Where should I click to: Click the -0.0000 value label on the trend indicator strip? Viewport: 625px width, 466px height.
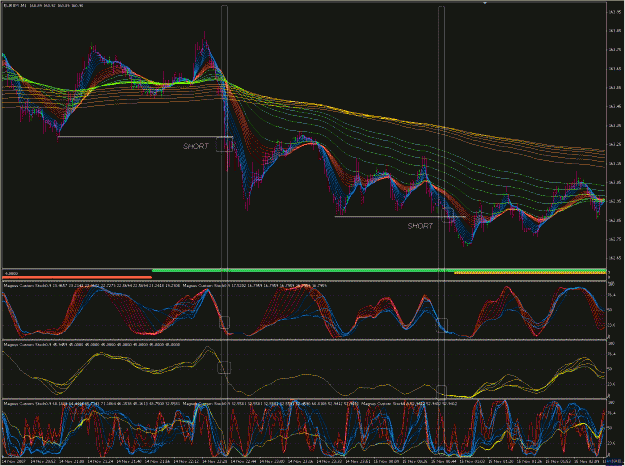coord(11,273)
